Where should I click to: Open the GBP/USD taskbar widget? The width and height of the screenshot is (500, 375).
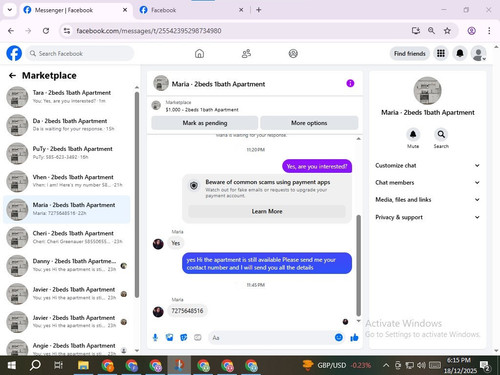coord(337,365)
